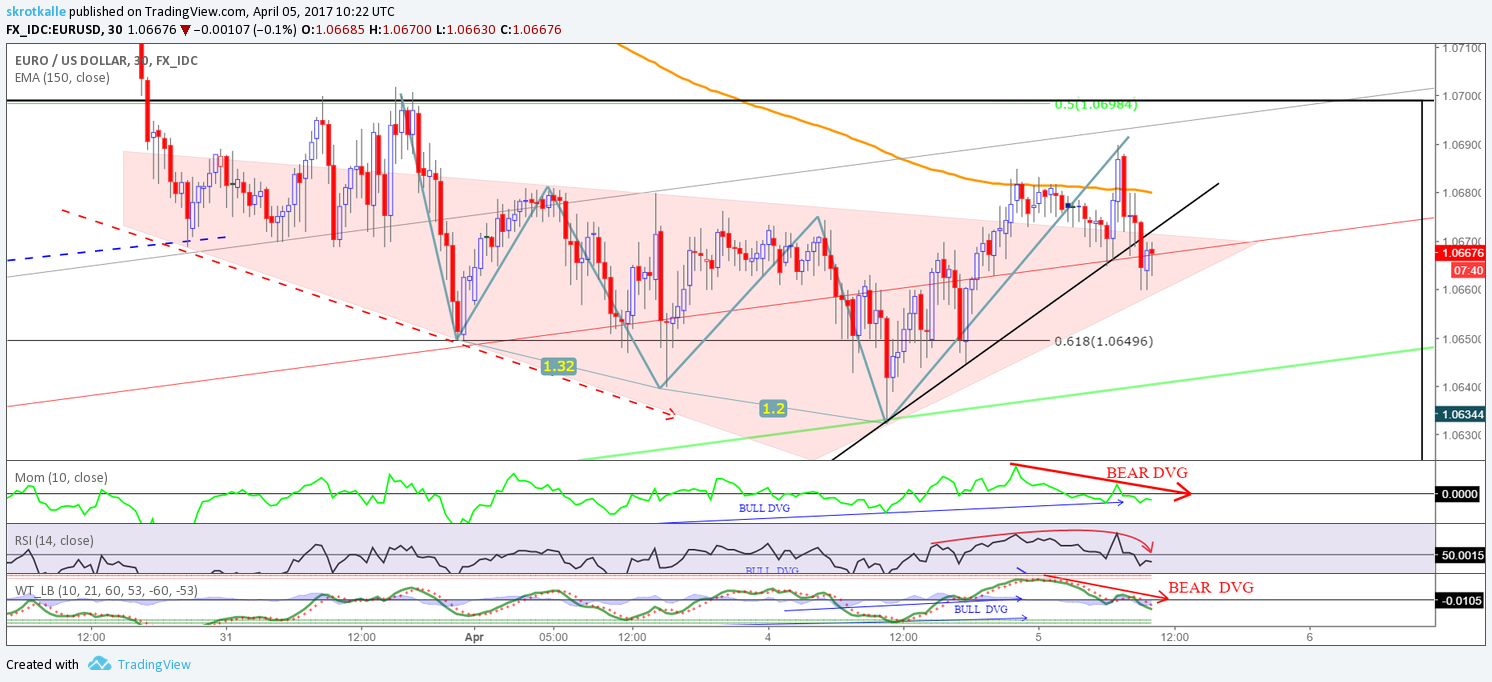Click the TradingView cloud logo icon
The width and height of the screenshot is (1492, 682).
[x=98, y=664]
